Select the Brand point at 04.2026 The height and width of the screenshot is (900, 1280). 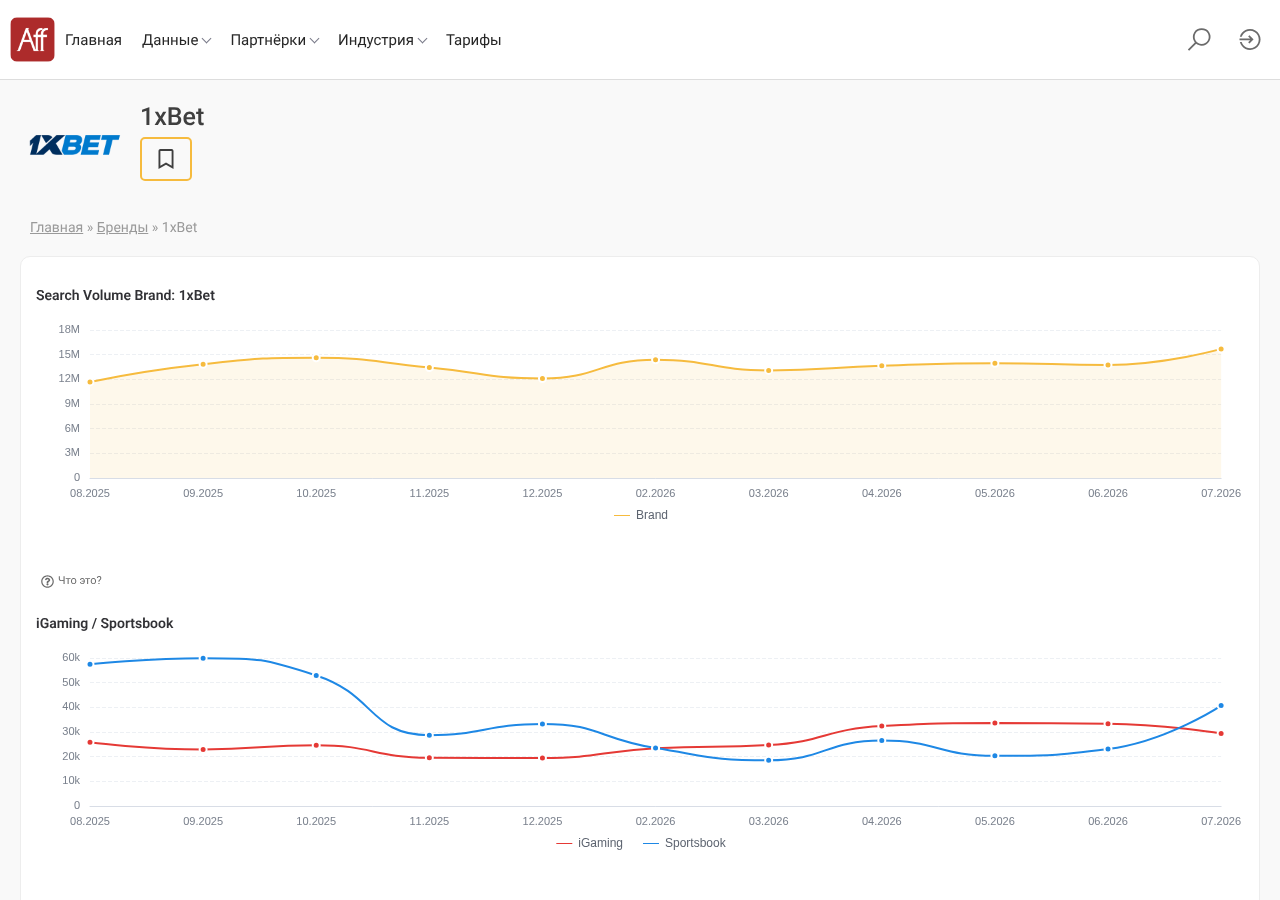(x=881, y=366)
